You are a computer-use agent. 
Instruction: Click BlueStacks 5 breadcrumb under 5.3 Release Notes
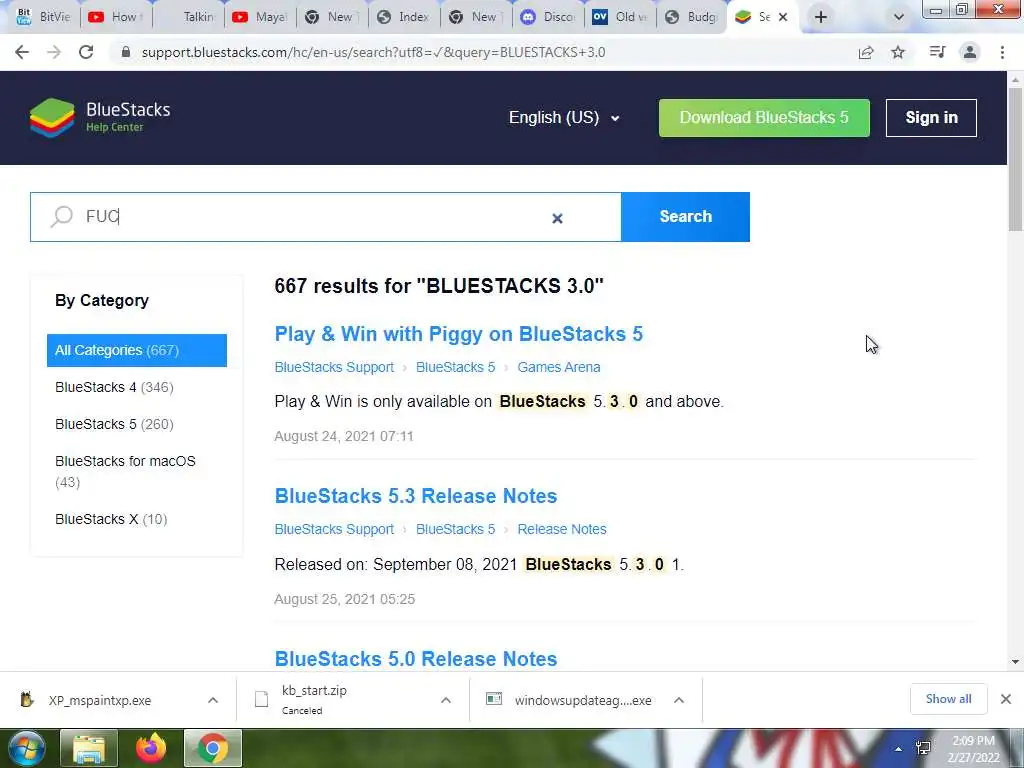click(455, 529)
